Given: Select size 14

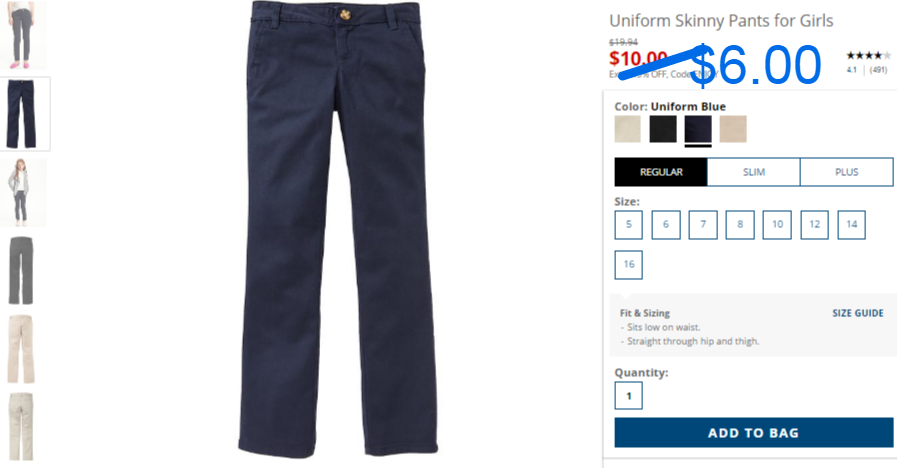Looking at the screenshot, I should (851, 225).
